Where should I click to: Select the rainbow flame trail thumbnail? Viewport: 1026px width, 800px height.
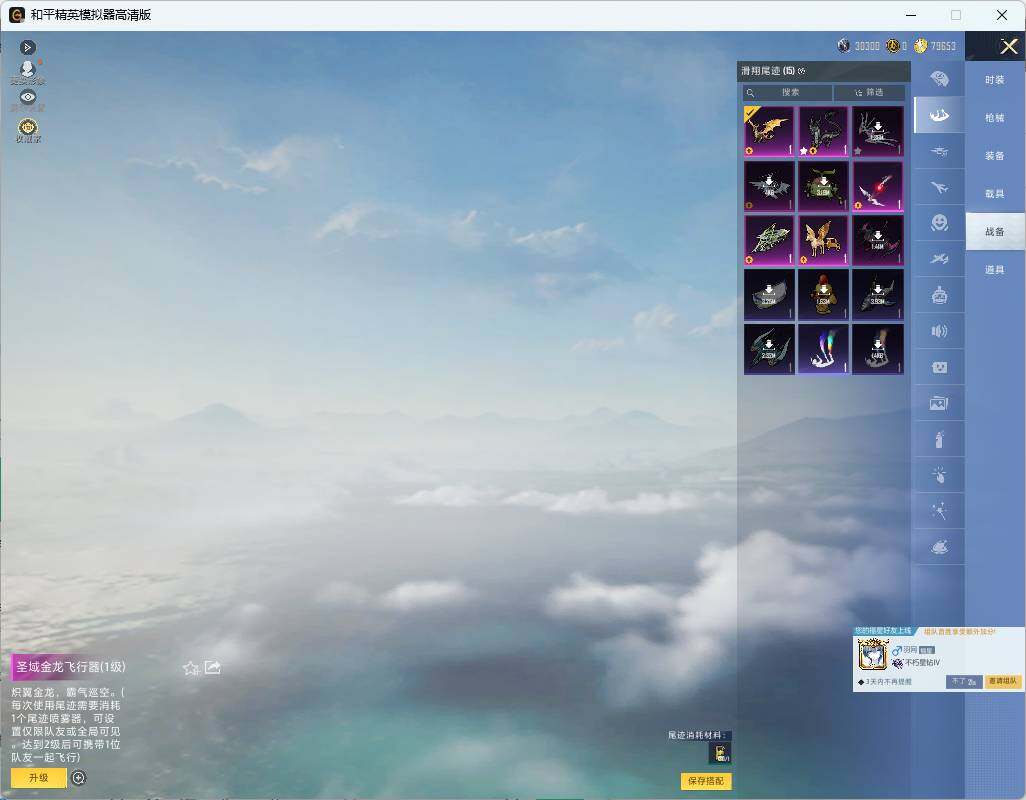click(x=823, y=349)
